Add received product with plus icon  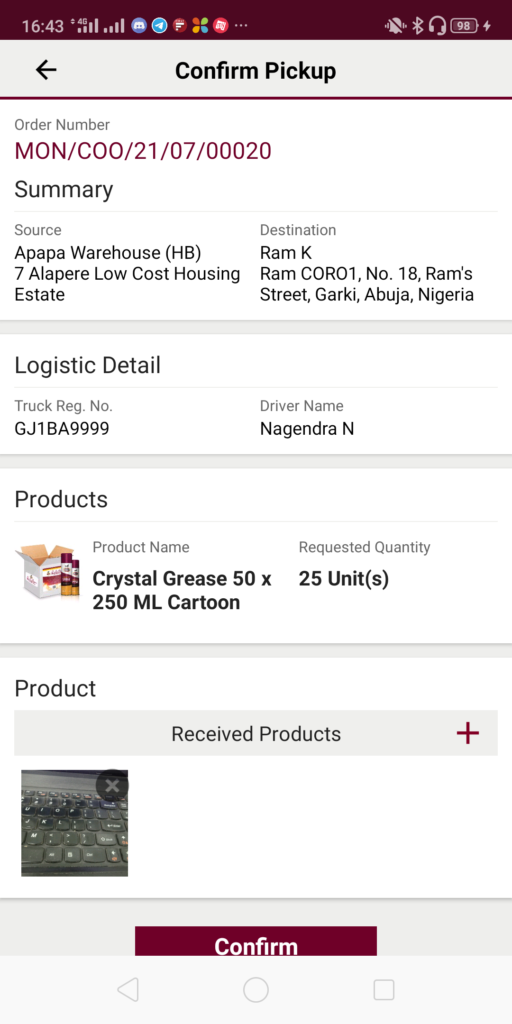[x=468, y=733]
